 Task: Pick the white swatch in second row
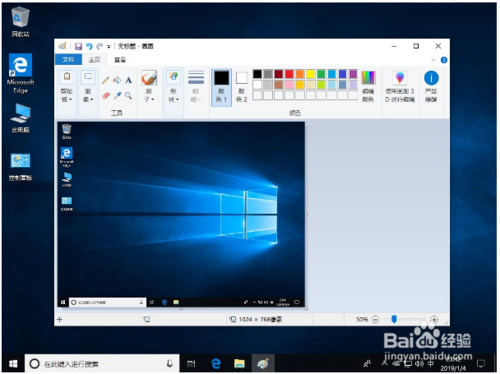[257, 85]
